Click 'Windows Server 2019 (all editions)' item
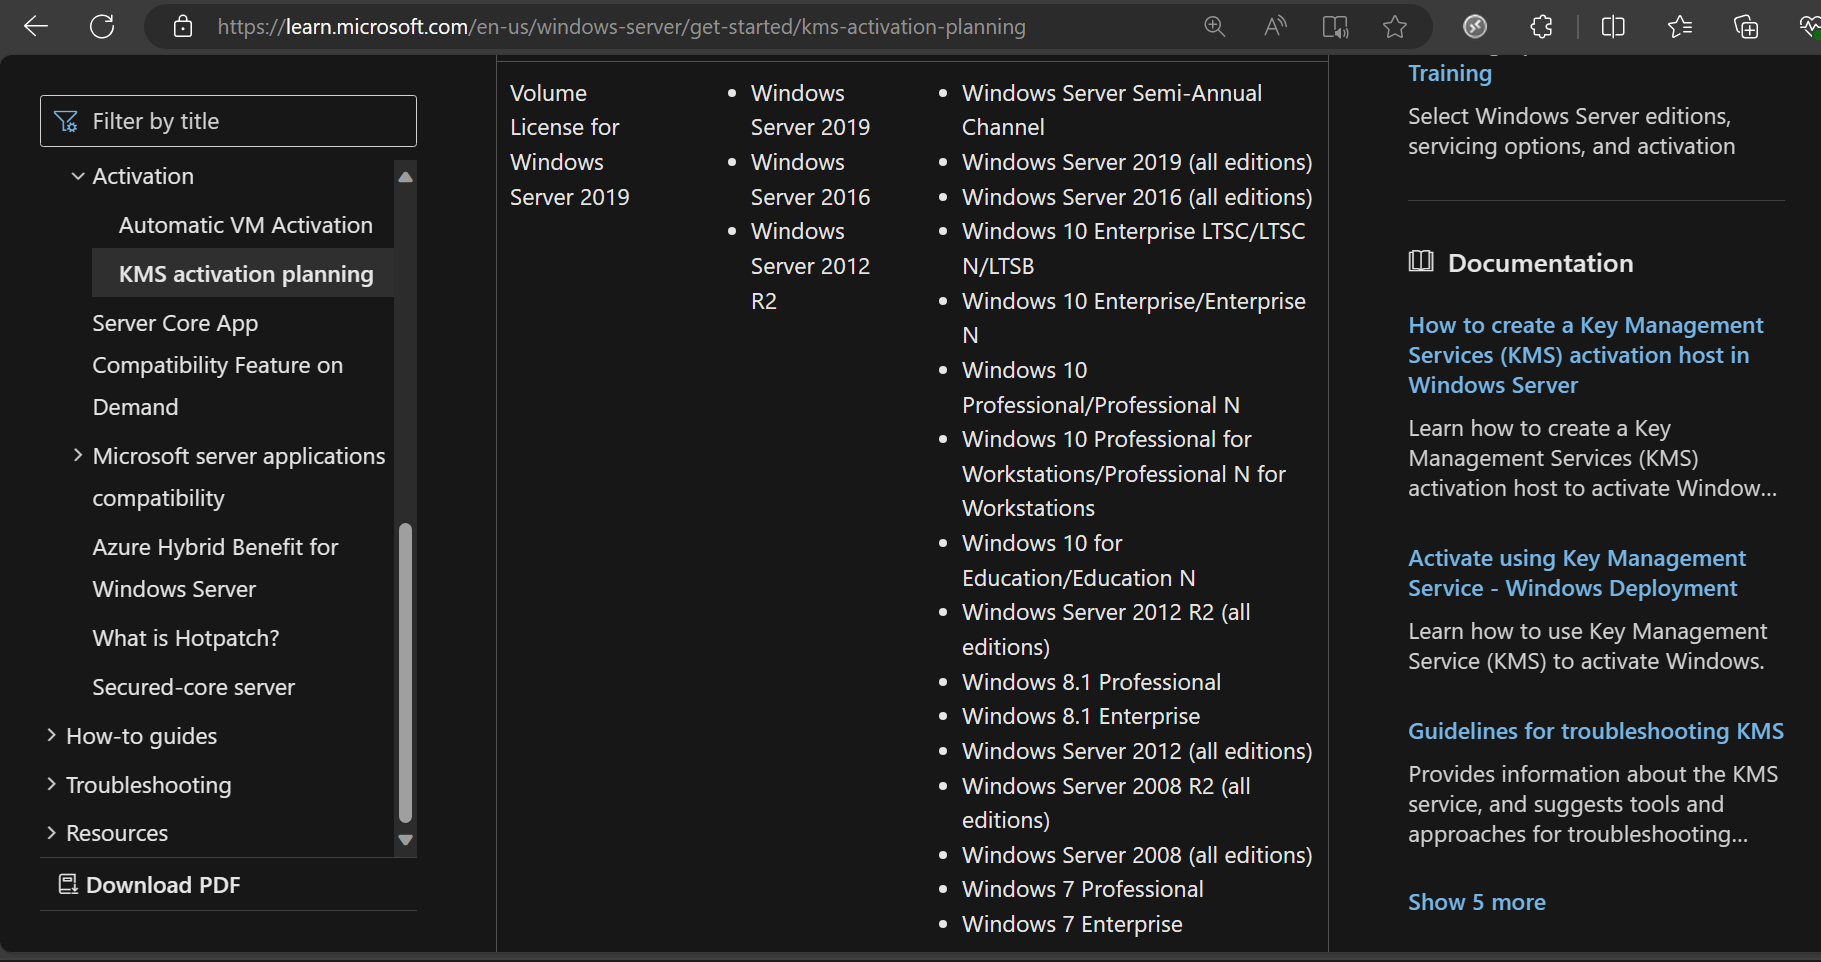 pyautogui.click(x=1137, y=162)
